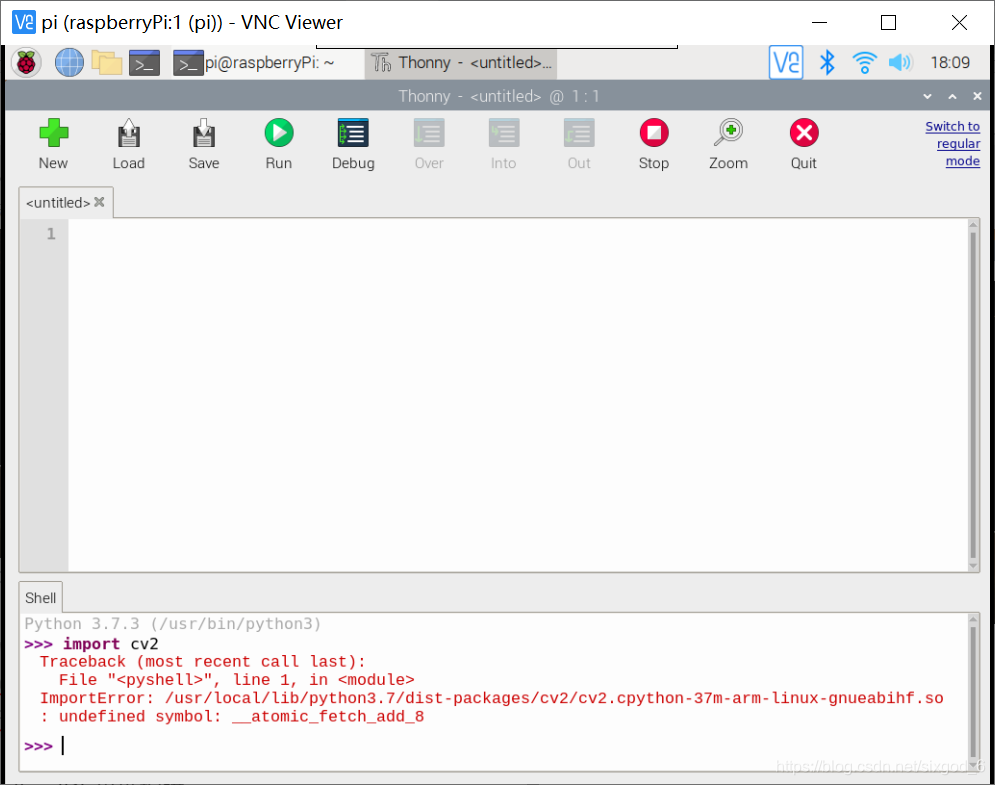This screenshot has height=785, width=995.
Task: Step Out toolbar icon
Action: click(579, 143)
